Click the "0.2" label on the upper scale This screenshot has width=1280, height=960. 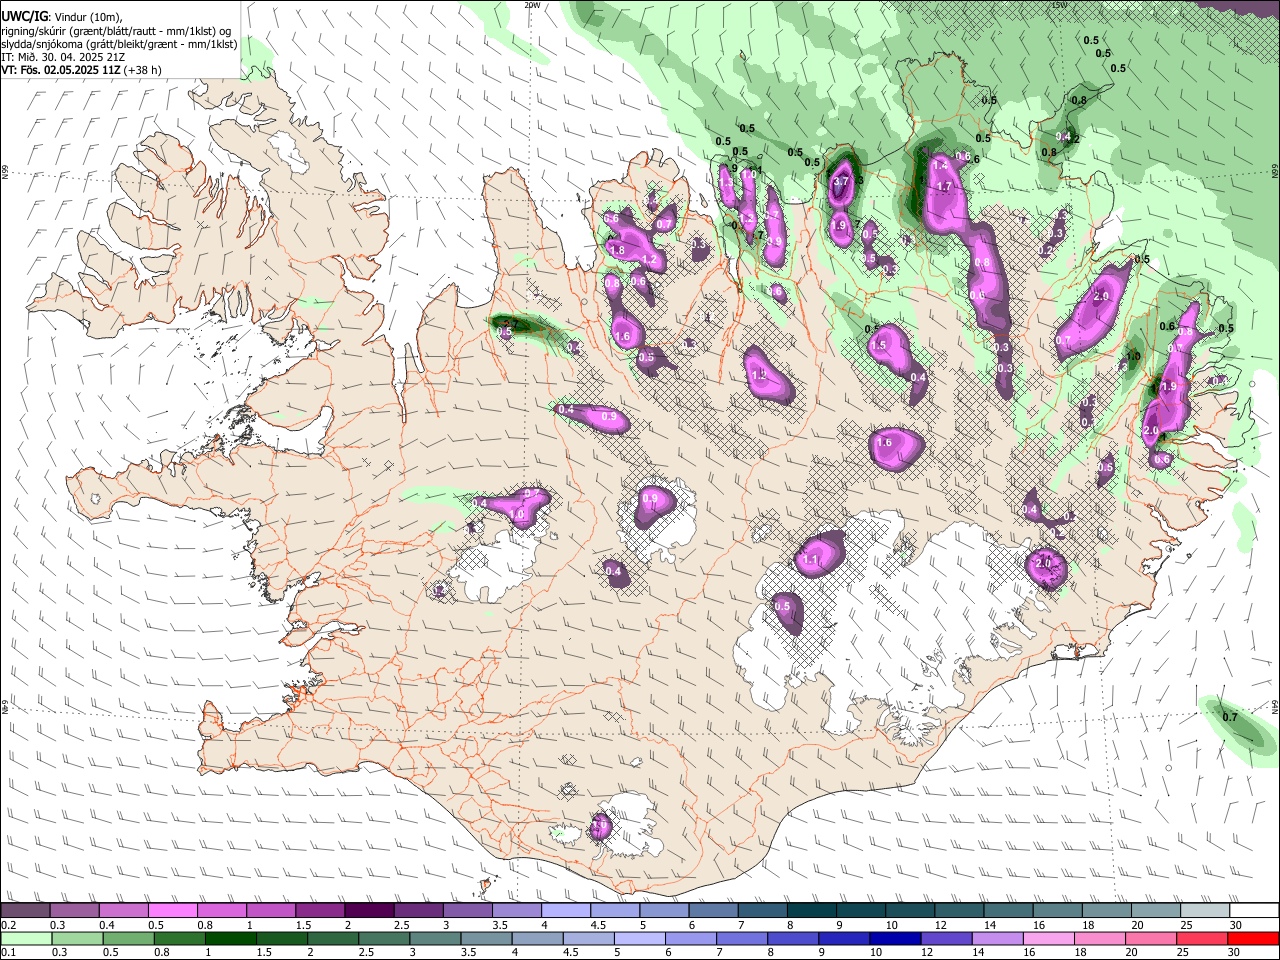coord(9,925)
